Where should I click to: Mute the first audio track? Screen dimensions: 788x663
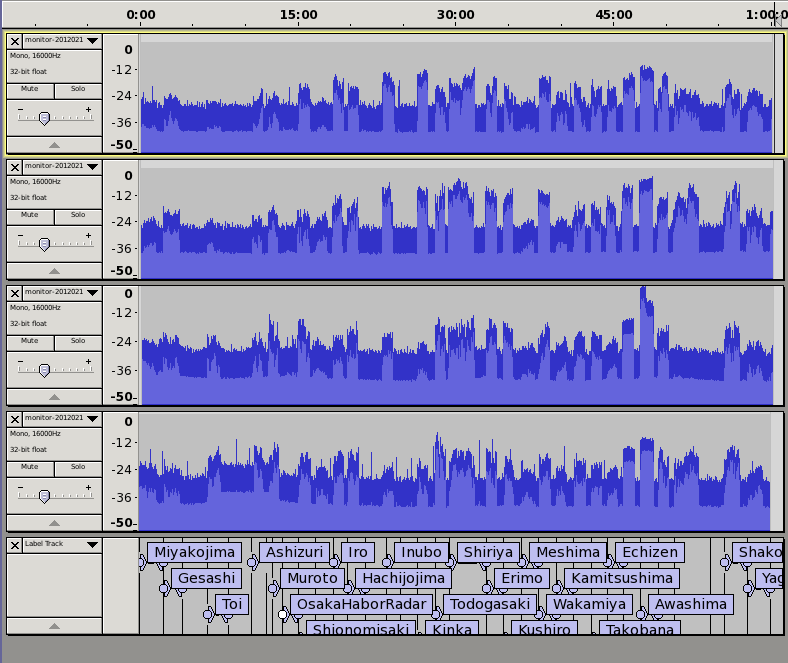tap(30, 89)
